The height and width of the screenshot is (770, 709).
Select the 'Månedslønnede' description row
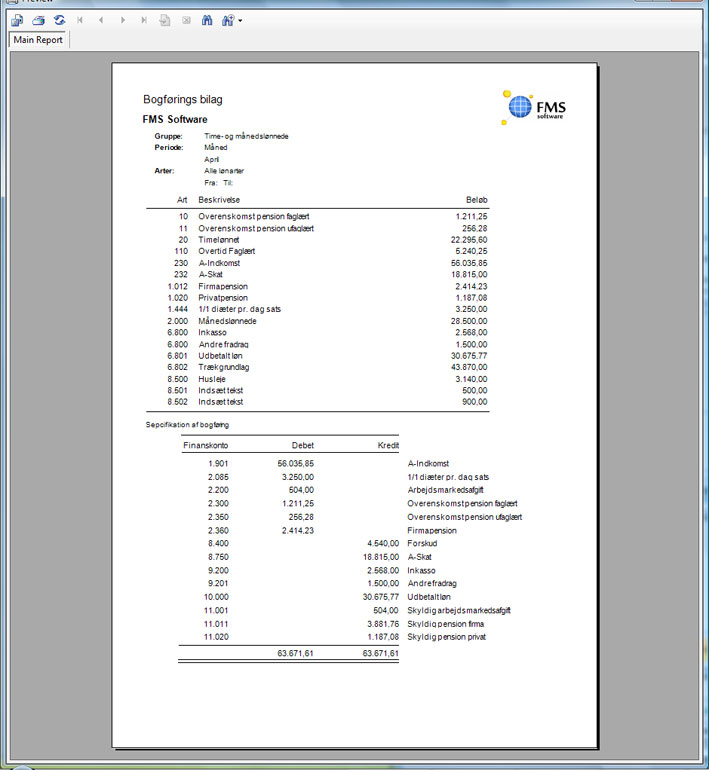coord(227,321)
